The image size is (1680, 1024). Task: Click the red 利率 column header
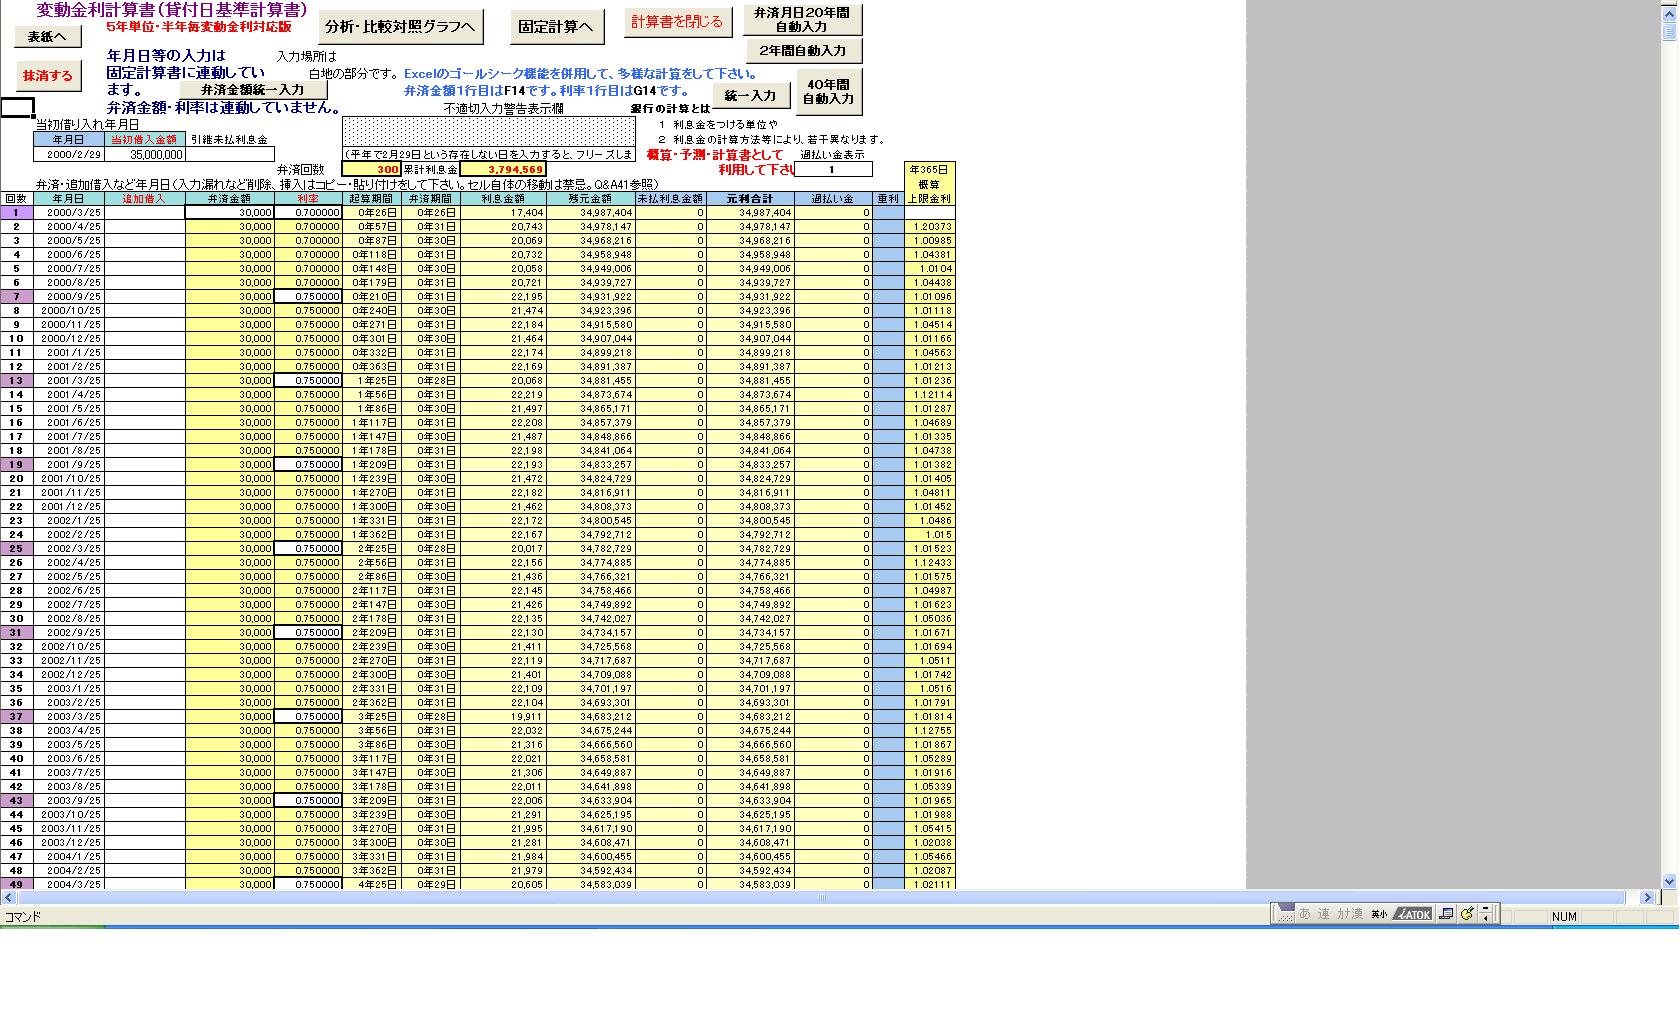(308, 199)
